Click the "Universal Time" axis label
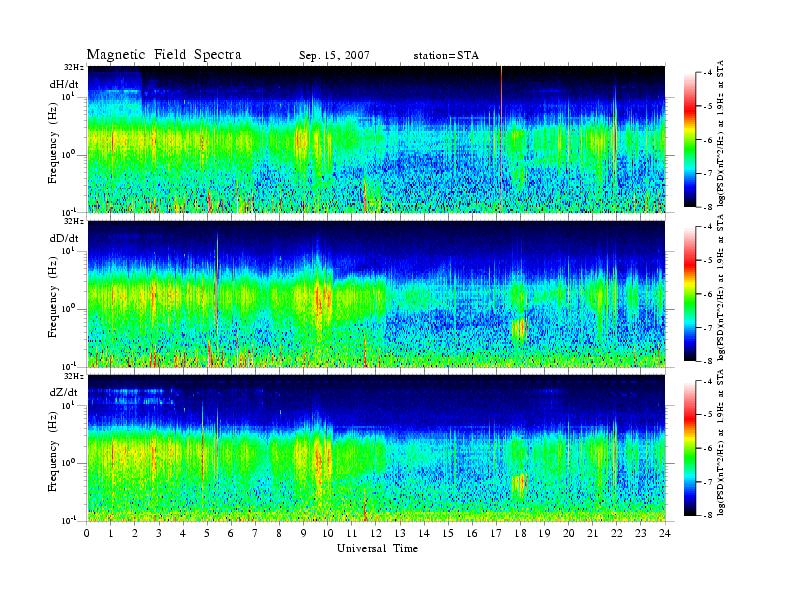Screen dimensions: 792x612 (377, 548)
